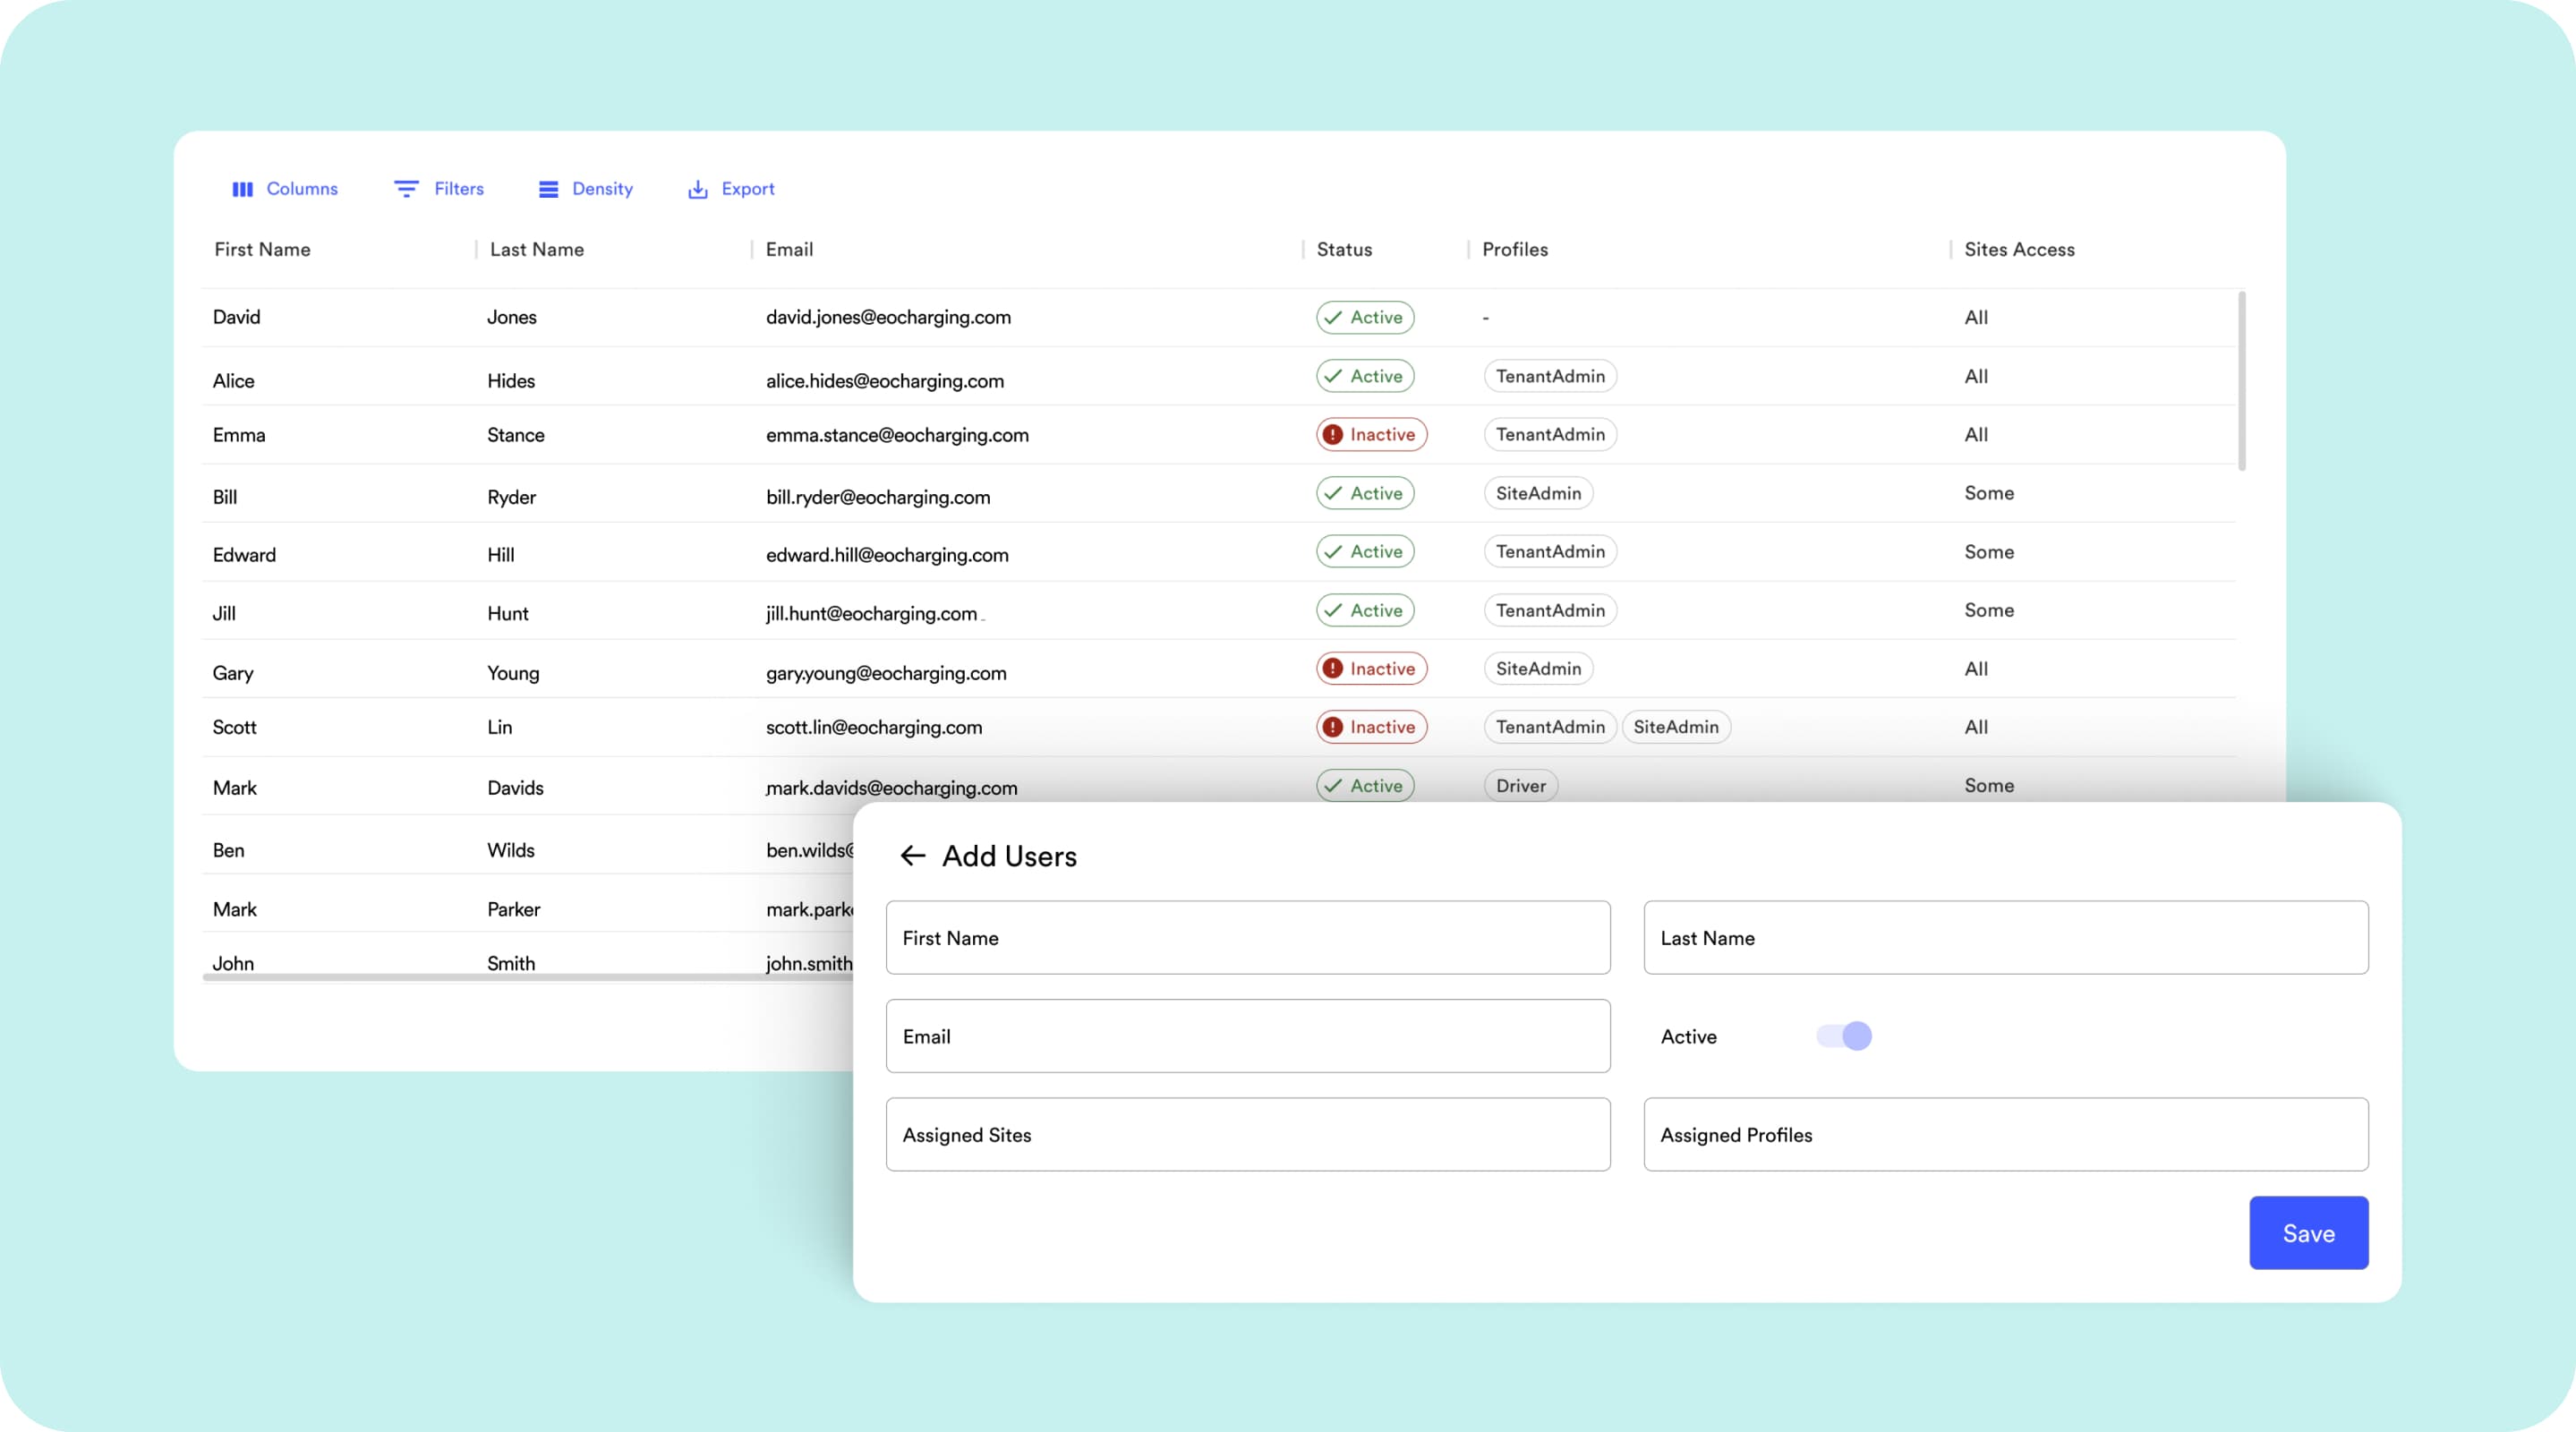Click the Density lines icon
Image resolution: width=2576 pixels, height=1432 pixels.
click(x=548, y=189)
